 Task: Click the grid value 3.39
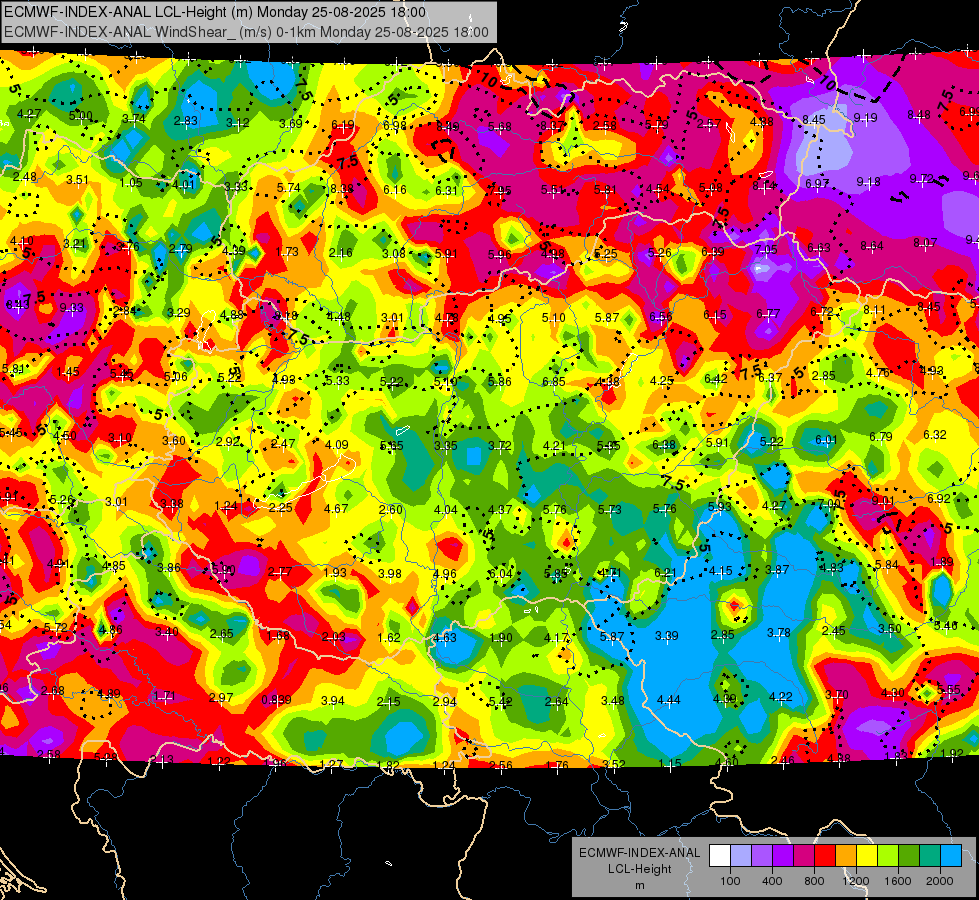pyautogui.click(x=667, y=636)
